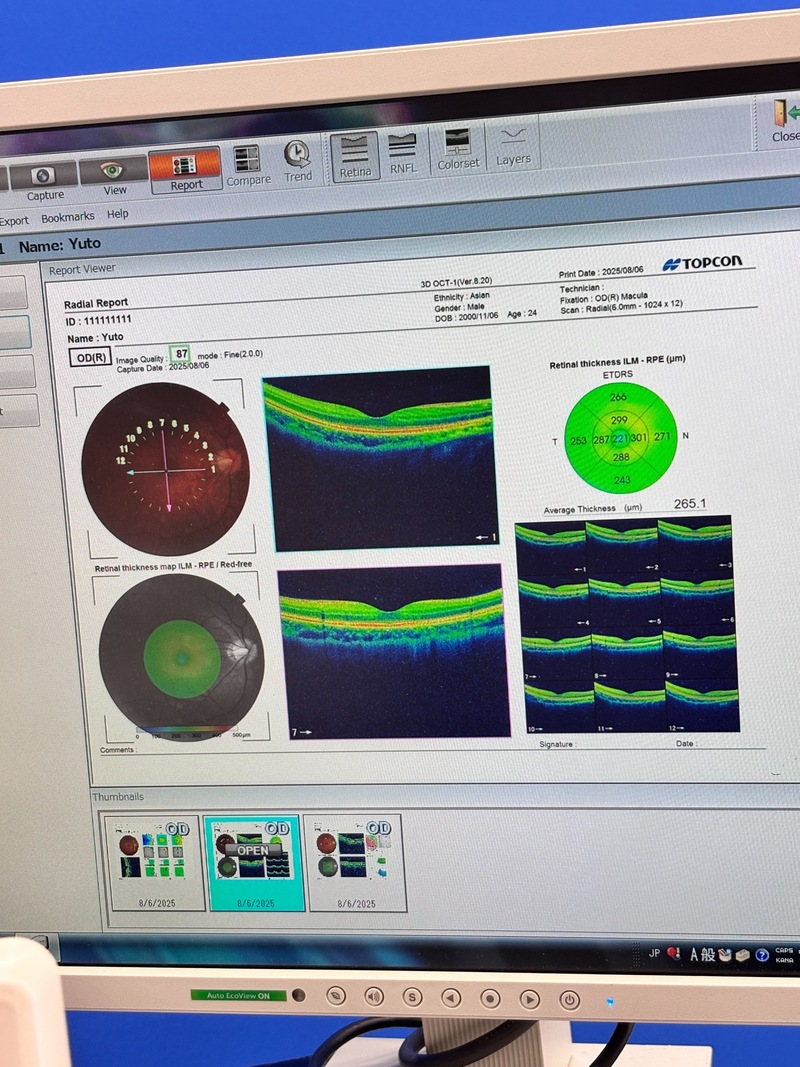Click the JP language indicator in taskbar
The width and height of the screenshot is (800, 1067).
point(654,953)
